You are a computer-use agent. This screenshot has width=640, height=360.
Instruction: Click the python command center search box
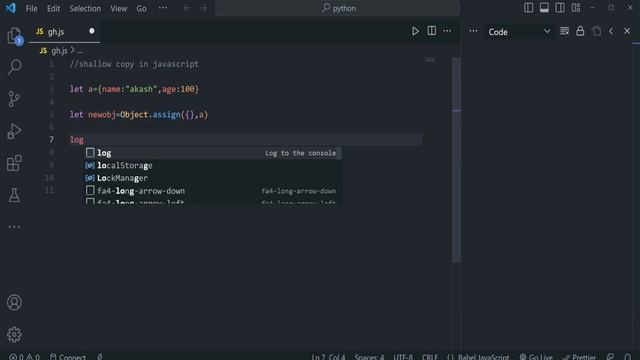(x=338, y=8)
